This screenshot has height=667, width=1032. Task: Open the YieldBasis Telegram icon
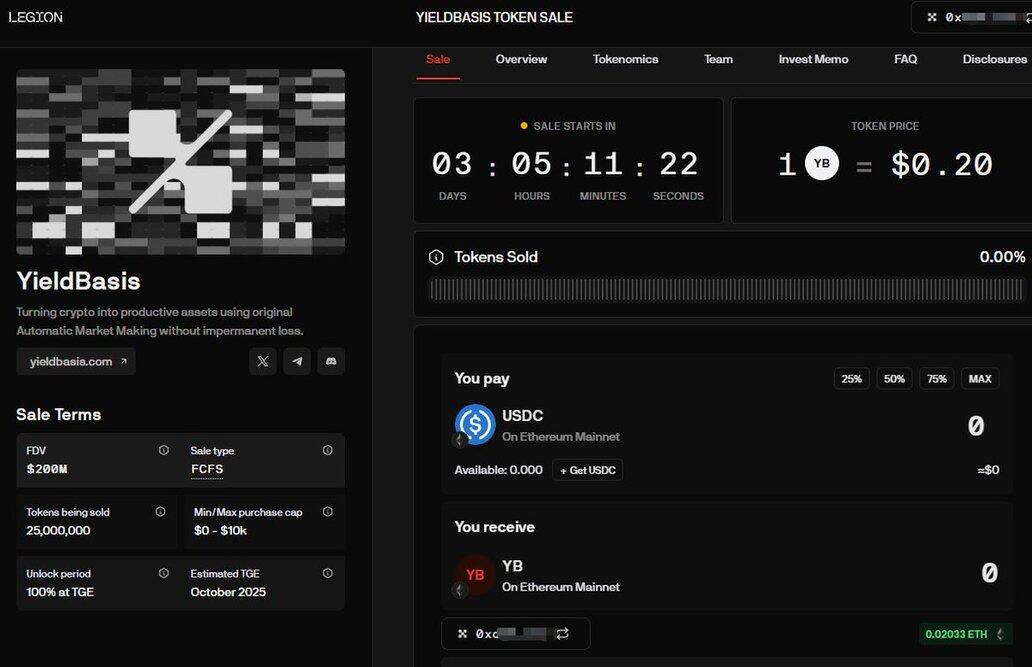(297, 361)
